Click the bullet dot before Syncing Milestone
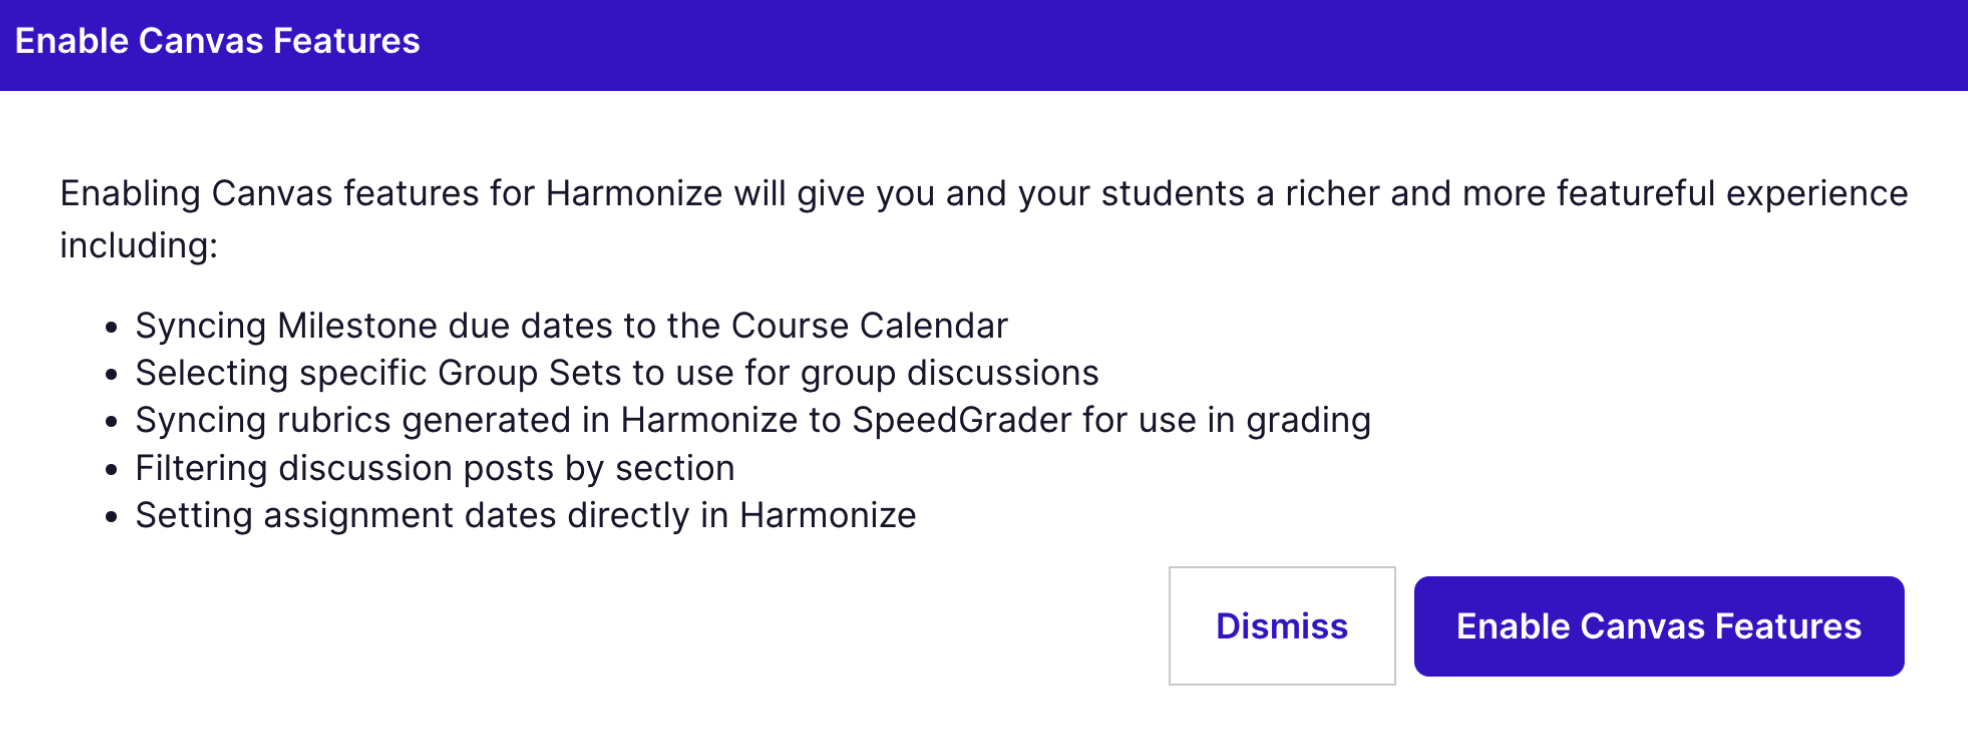This screenshot has height=752, width=1968. click(111, 327)
